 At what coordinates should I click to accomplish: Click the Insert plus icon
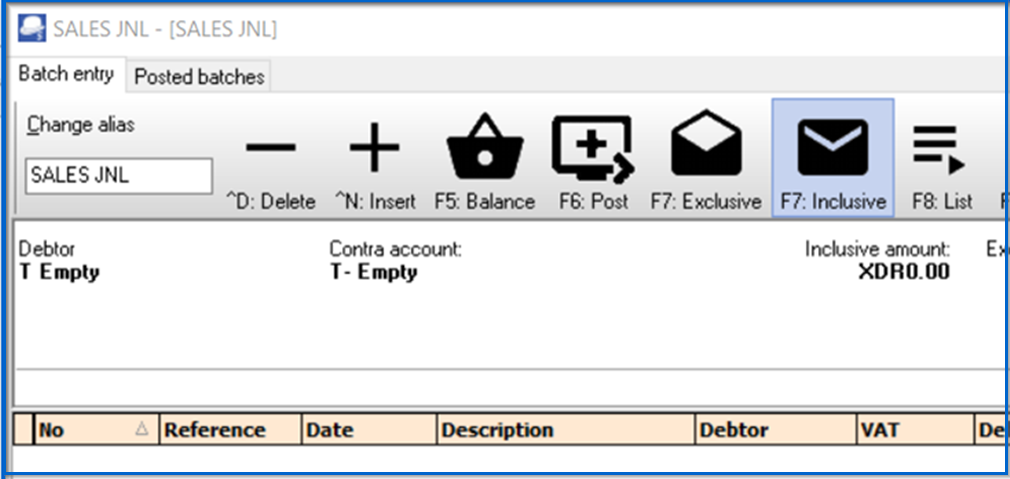point(374,150)
